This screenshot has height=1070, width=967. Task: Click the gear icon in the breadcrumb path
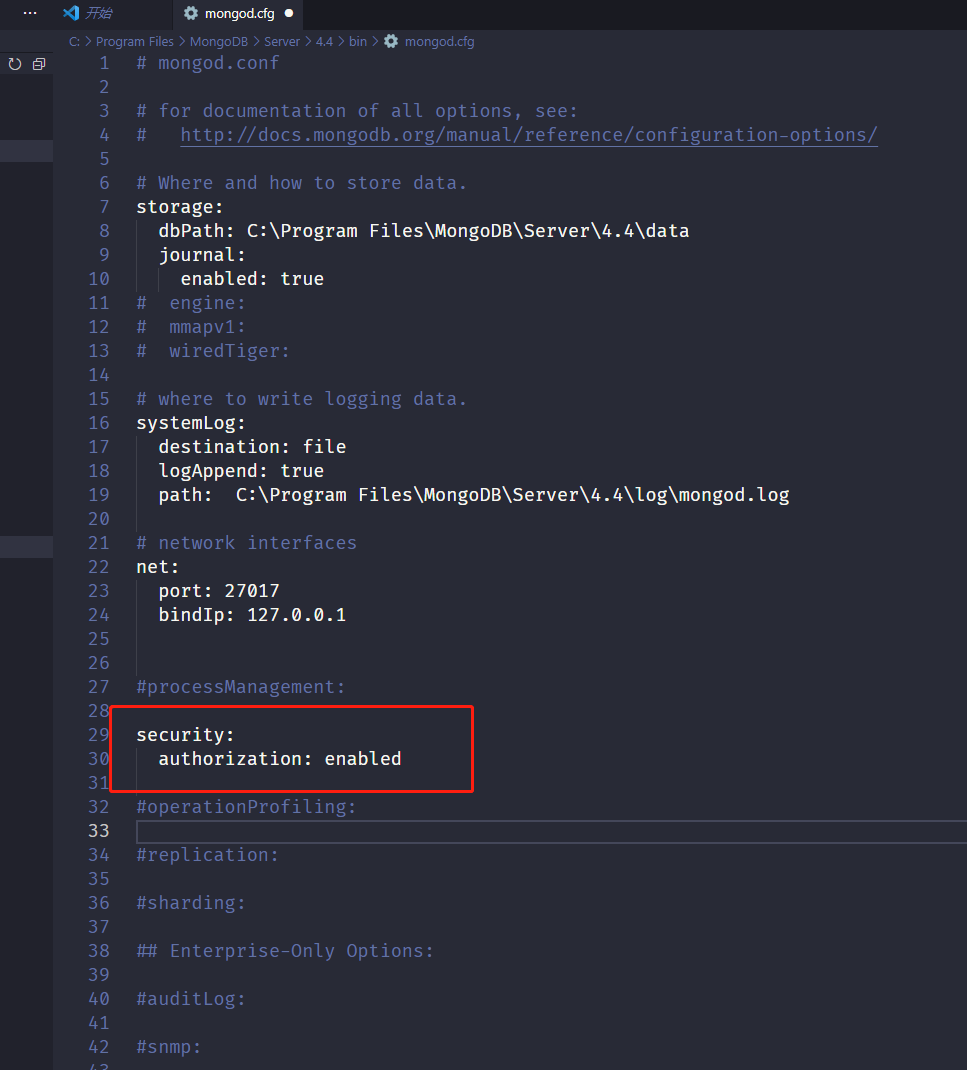coord(391,41)
